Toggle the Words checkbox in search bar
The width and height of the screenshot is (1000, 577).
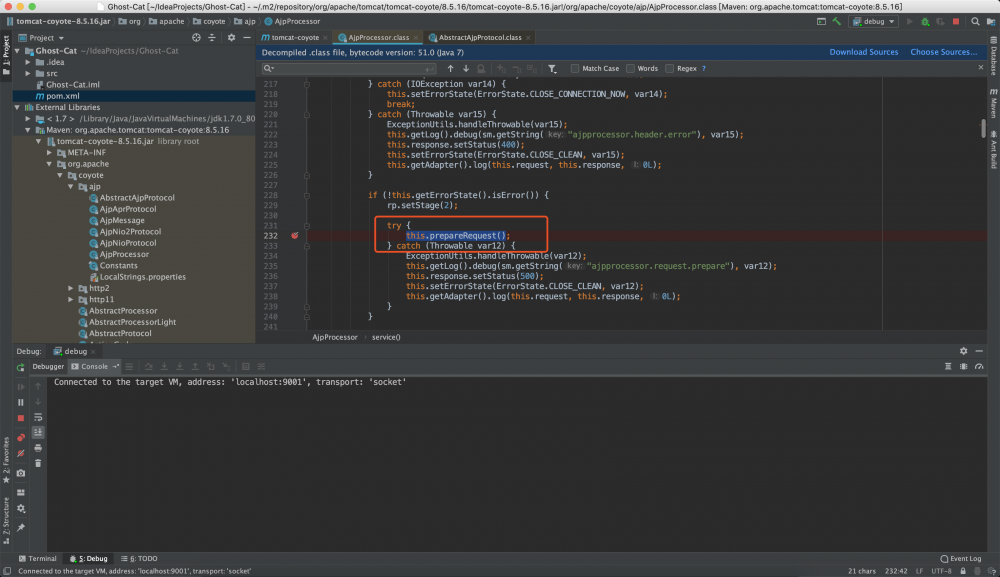630,69
